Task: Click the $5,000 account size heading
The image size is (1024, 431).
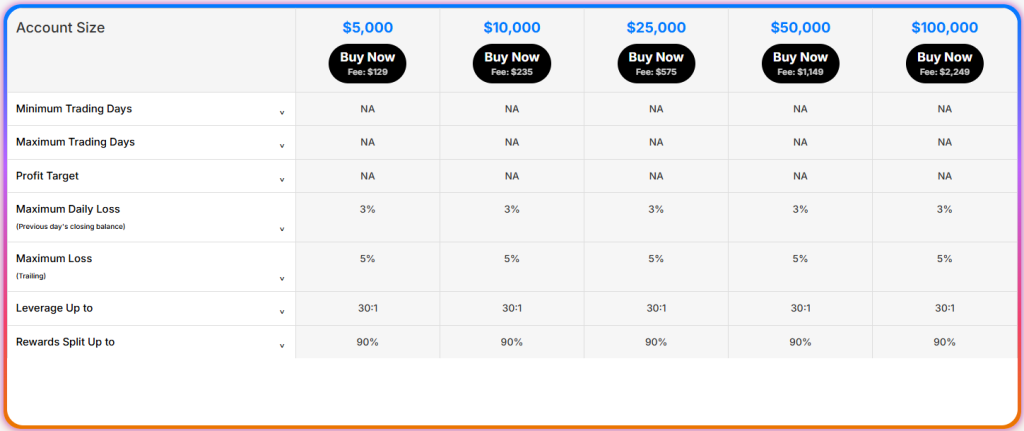Action: coord(367,28)
